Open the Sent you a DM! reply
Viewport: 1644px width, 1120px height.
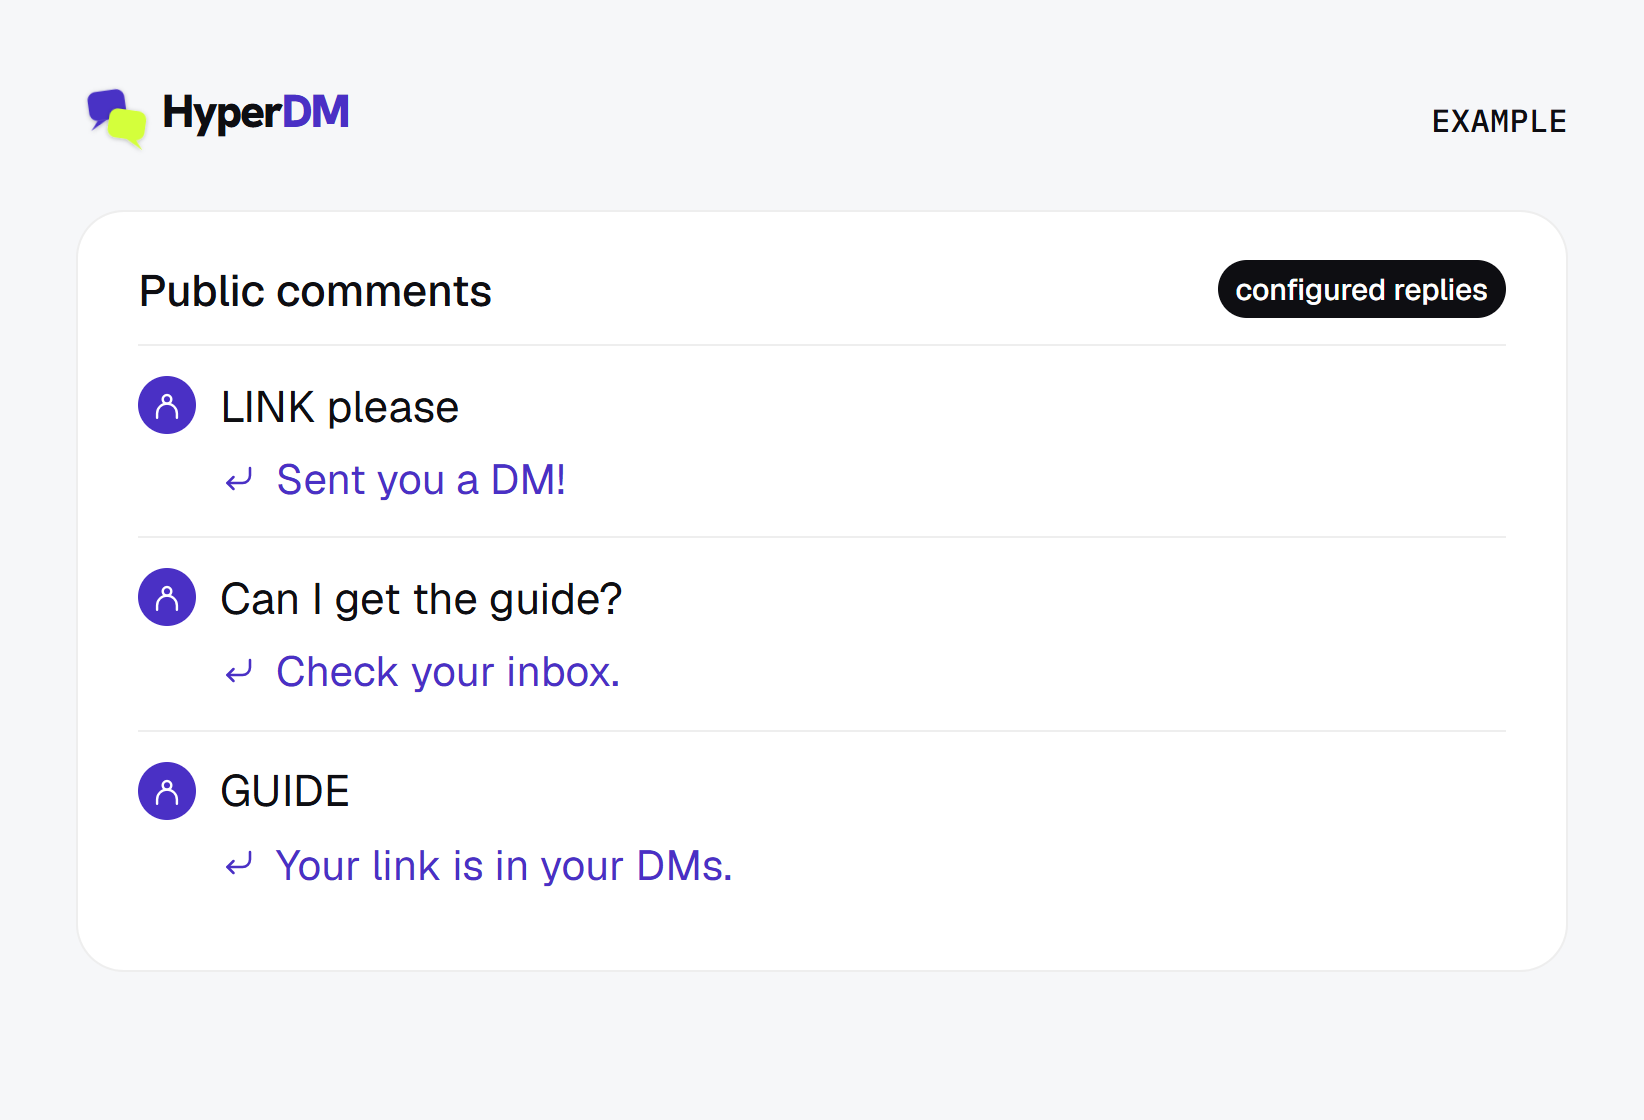[421, 480]
